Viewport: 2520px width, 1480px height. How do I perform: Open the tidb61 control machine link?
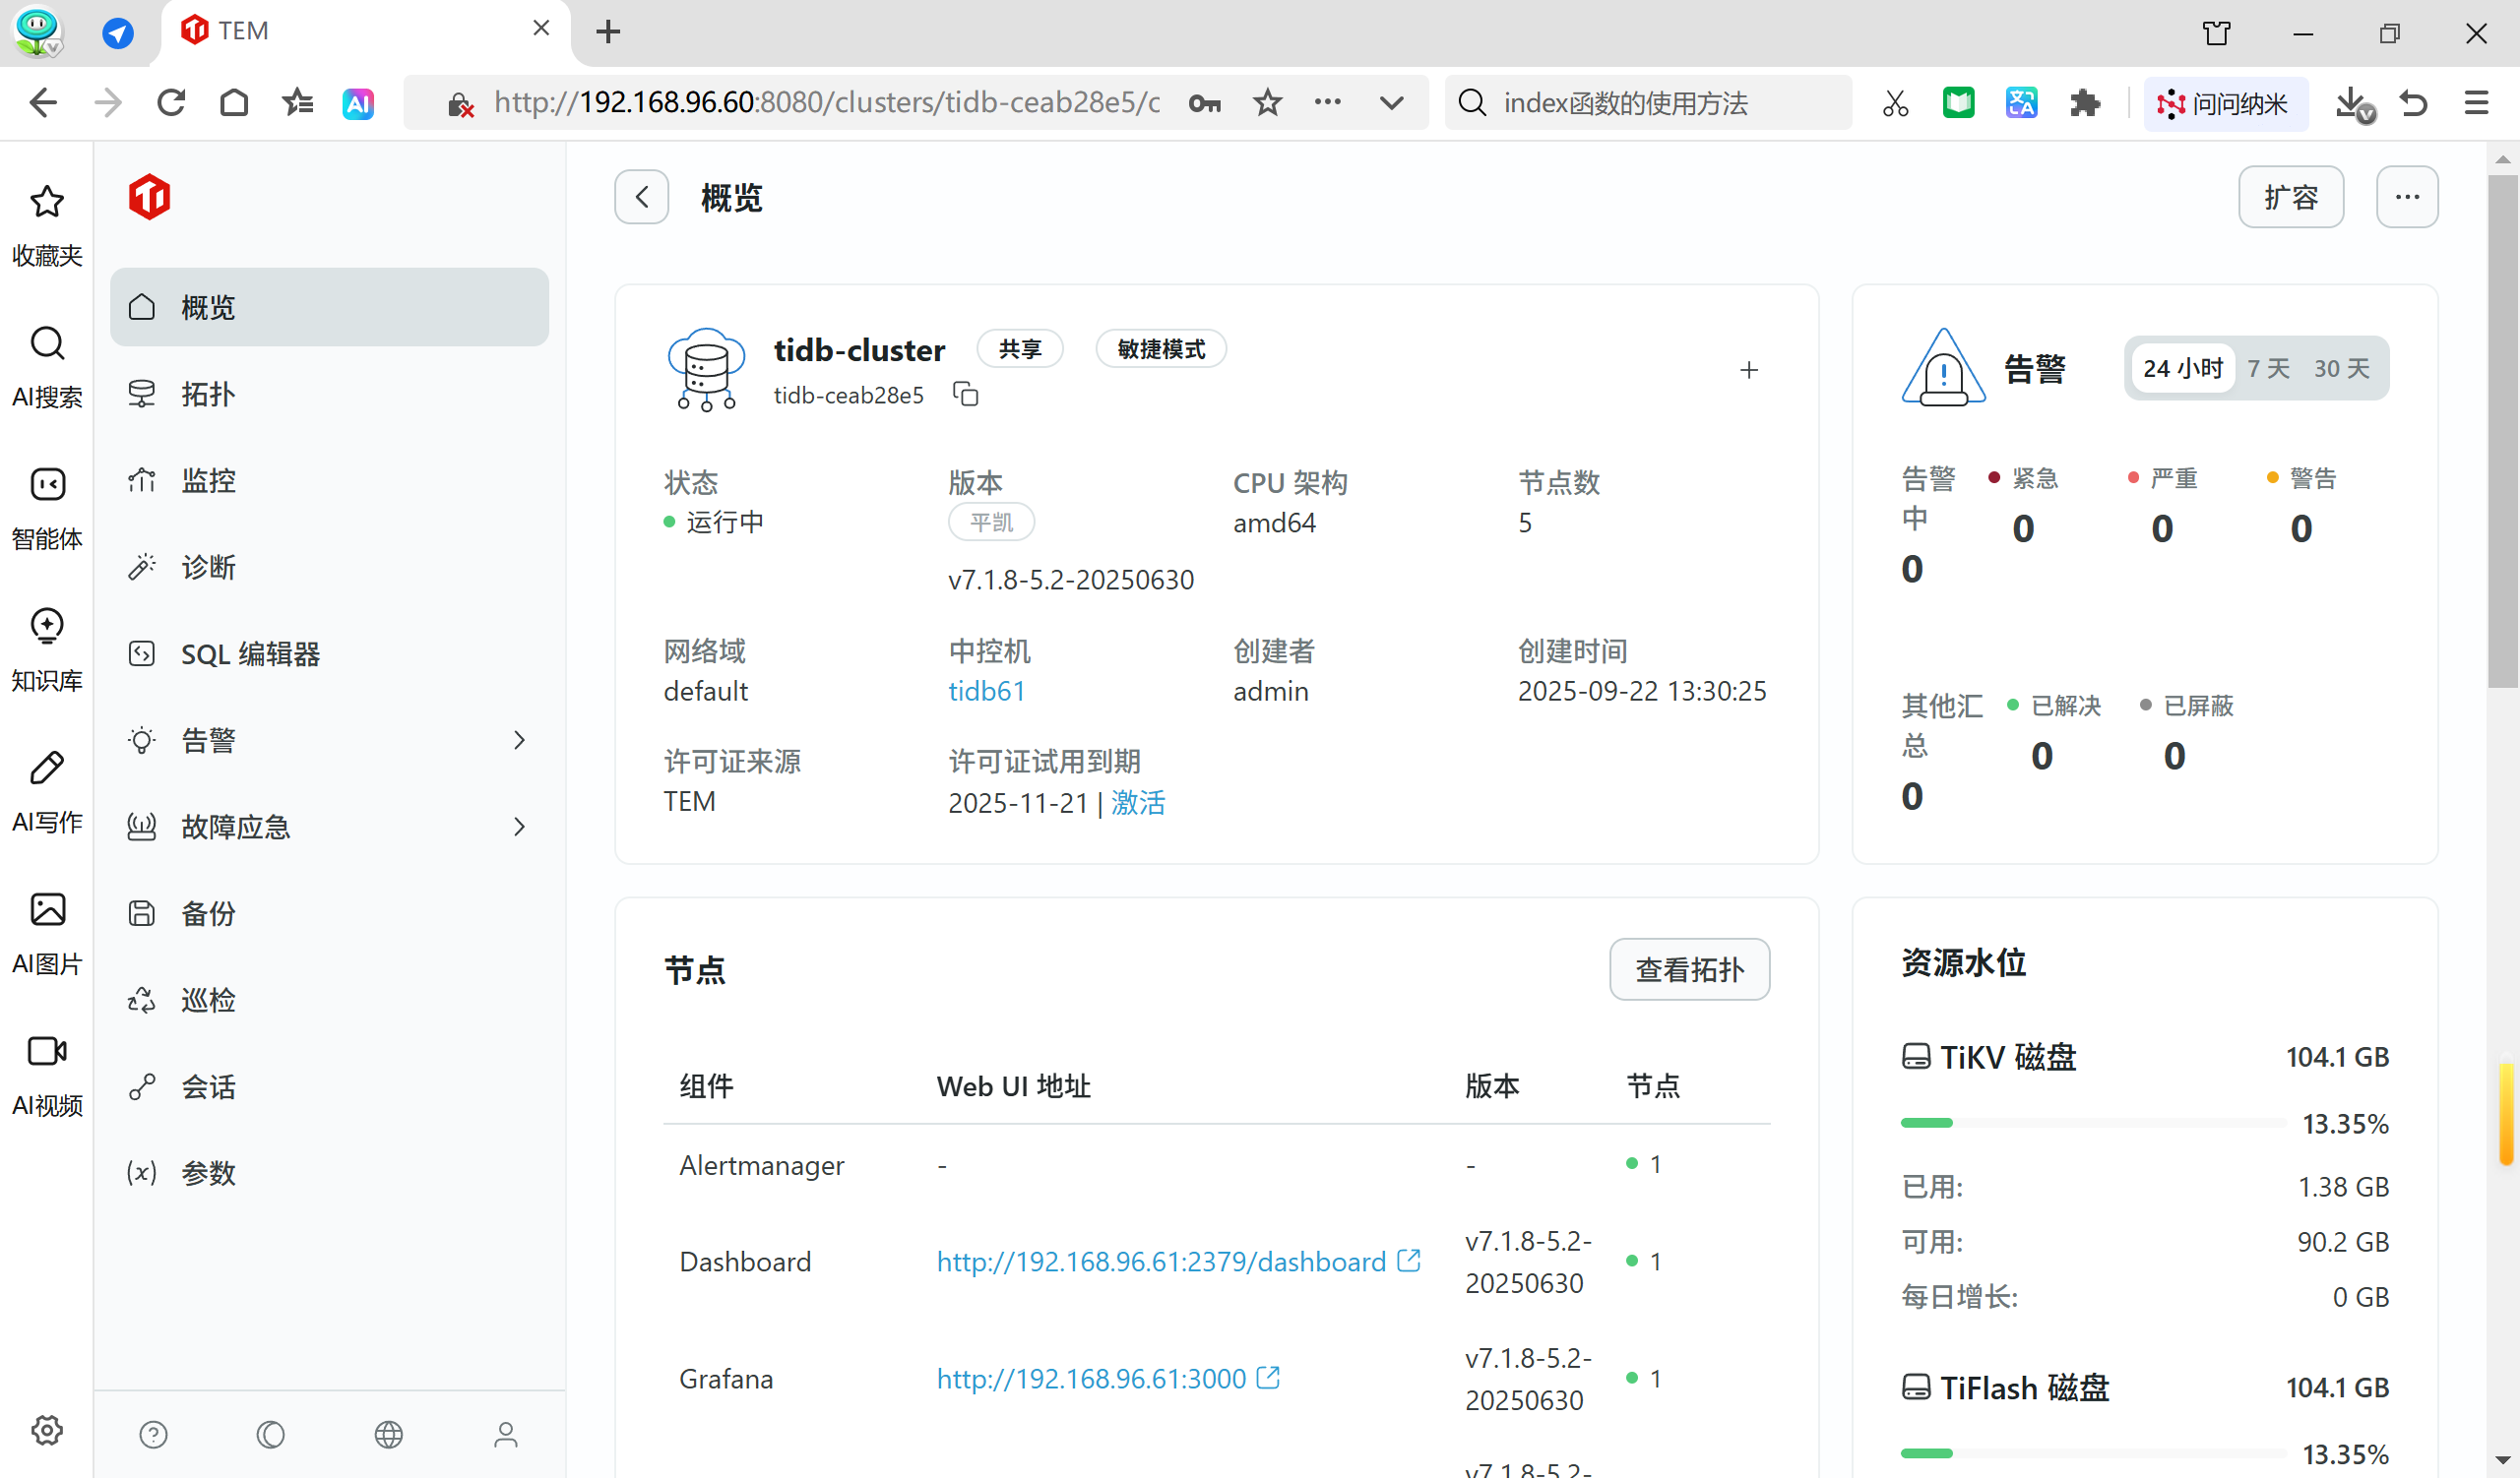coord(987,692)
